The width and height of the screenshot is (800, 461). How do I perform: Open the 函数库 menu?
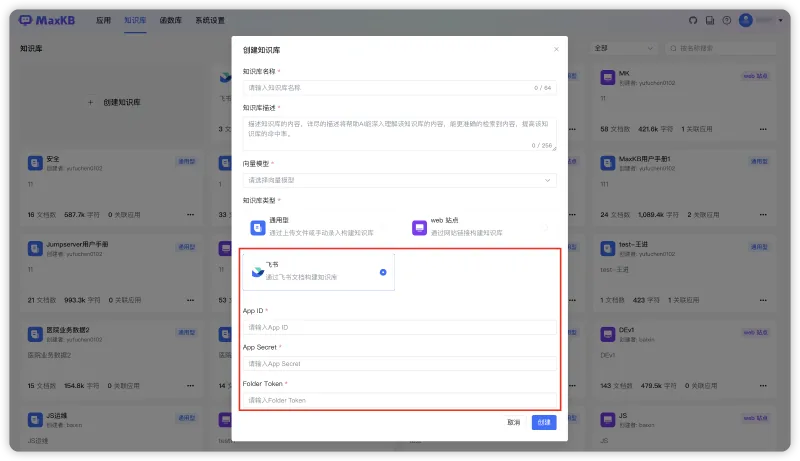tap(170, 20)
